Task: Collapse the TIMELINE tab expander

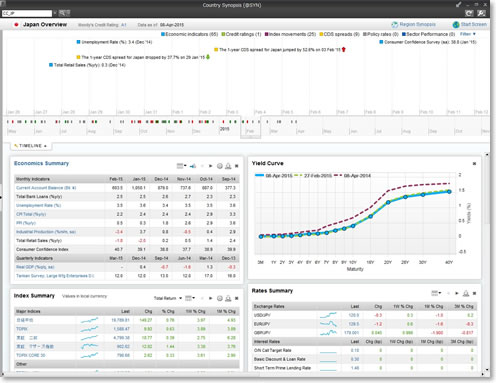Action: [30, 146]
